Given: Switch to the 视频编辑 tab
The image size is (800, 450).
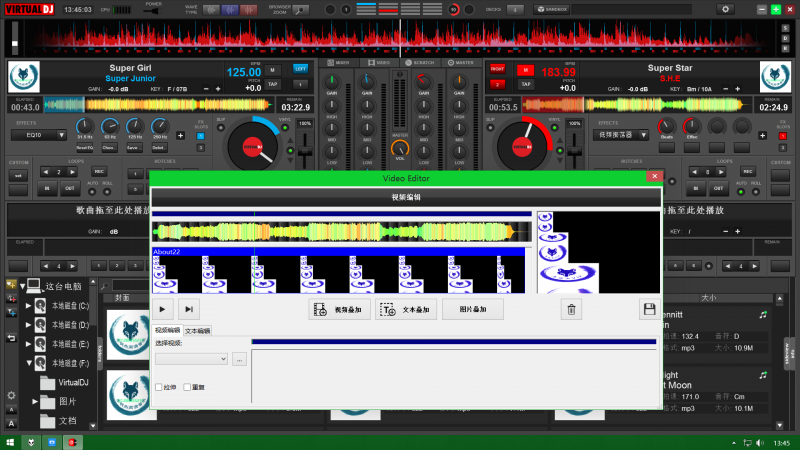Looking at the screenshot, I should pos(168,331).
